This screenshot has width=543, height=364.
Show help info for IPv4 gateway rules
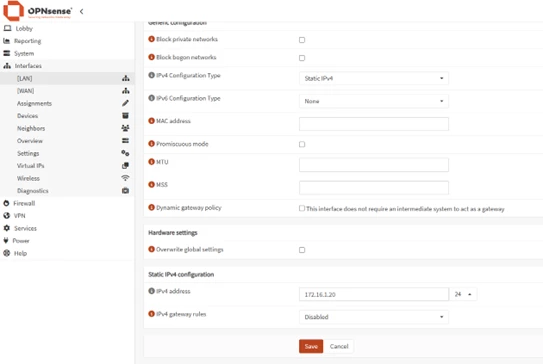pos(151,314)
